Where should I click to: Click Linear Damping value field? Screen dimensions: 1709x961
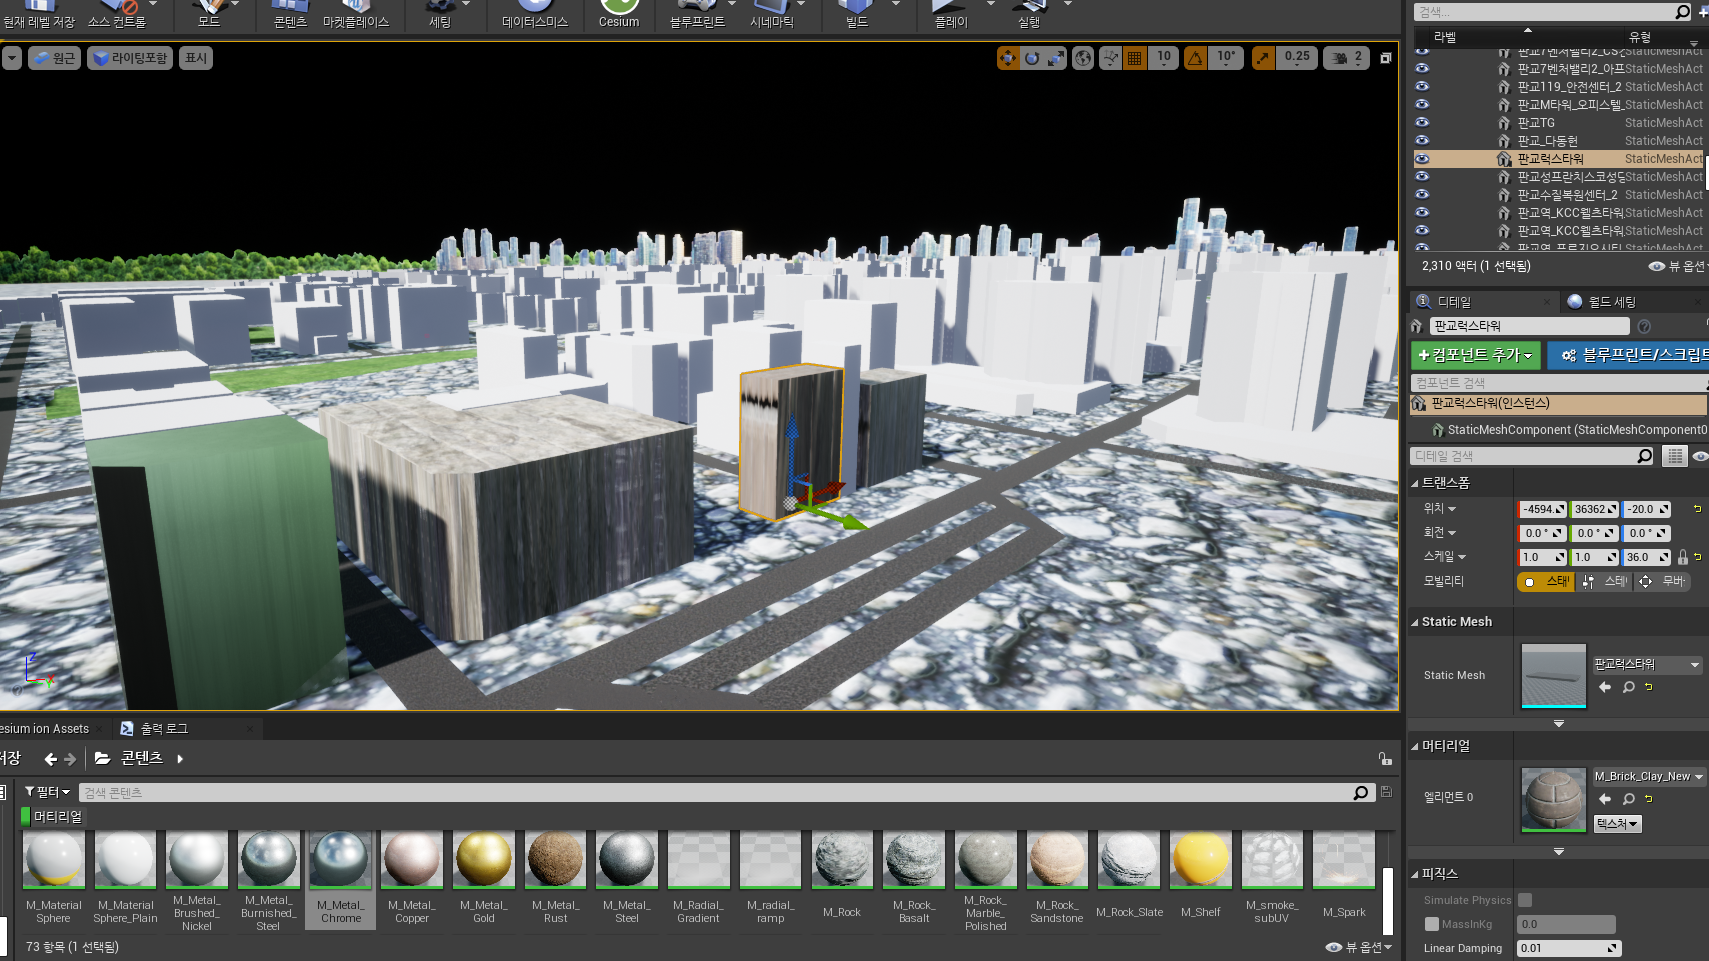coord(1569,948)
